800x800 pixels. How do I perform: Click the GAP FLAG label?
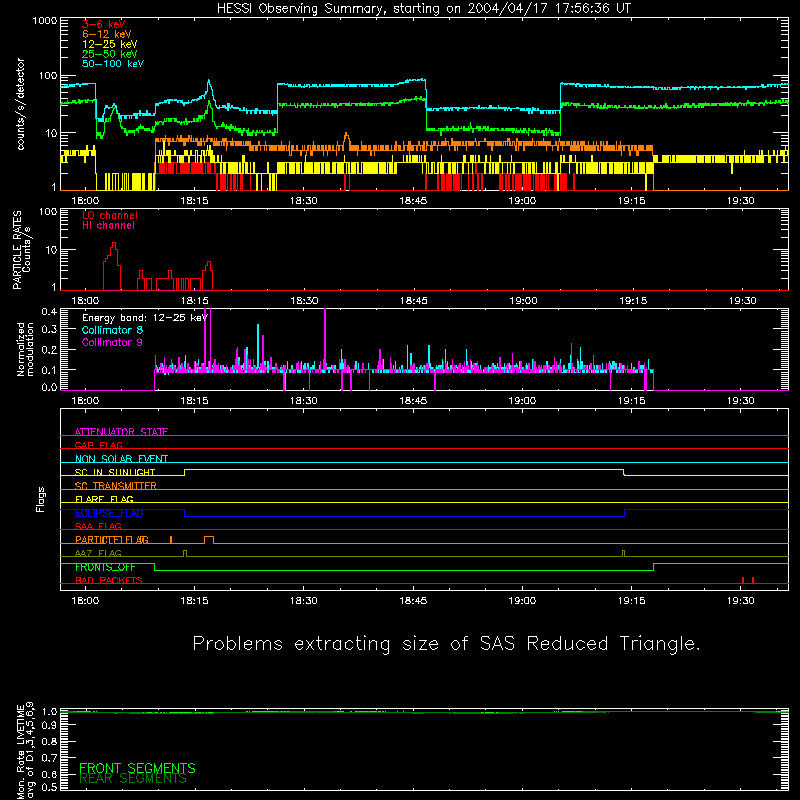(98, 445)
